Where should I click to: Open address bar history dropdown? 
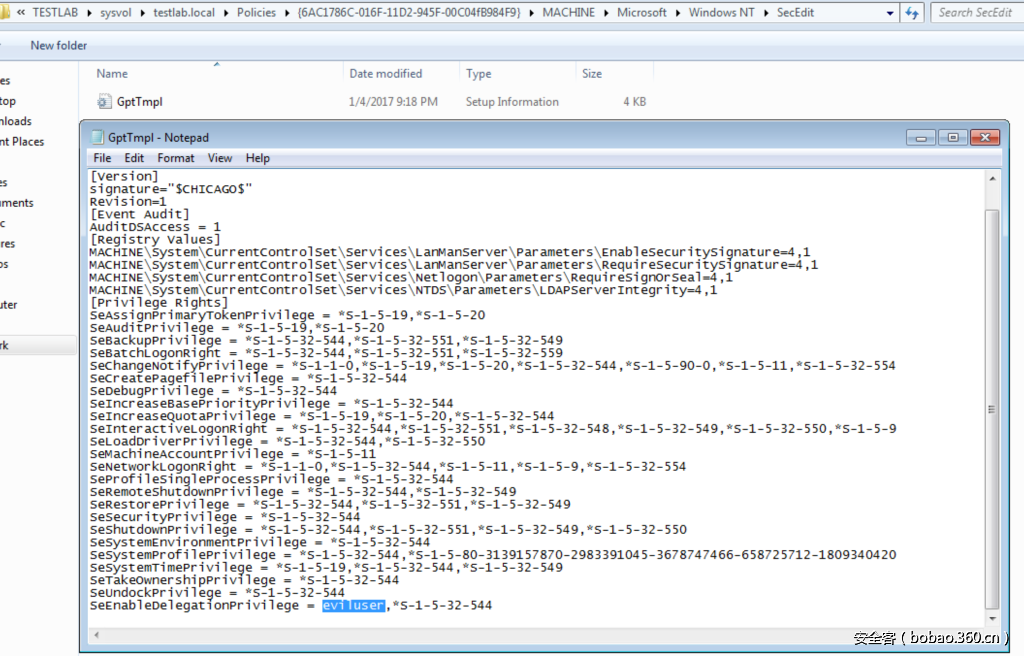[889, 12]
